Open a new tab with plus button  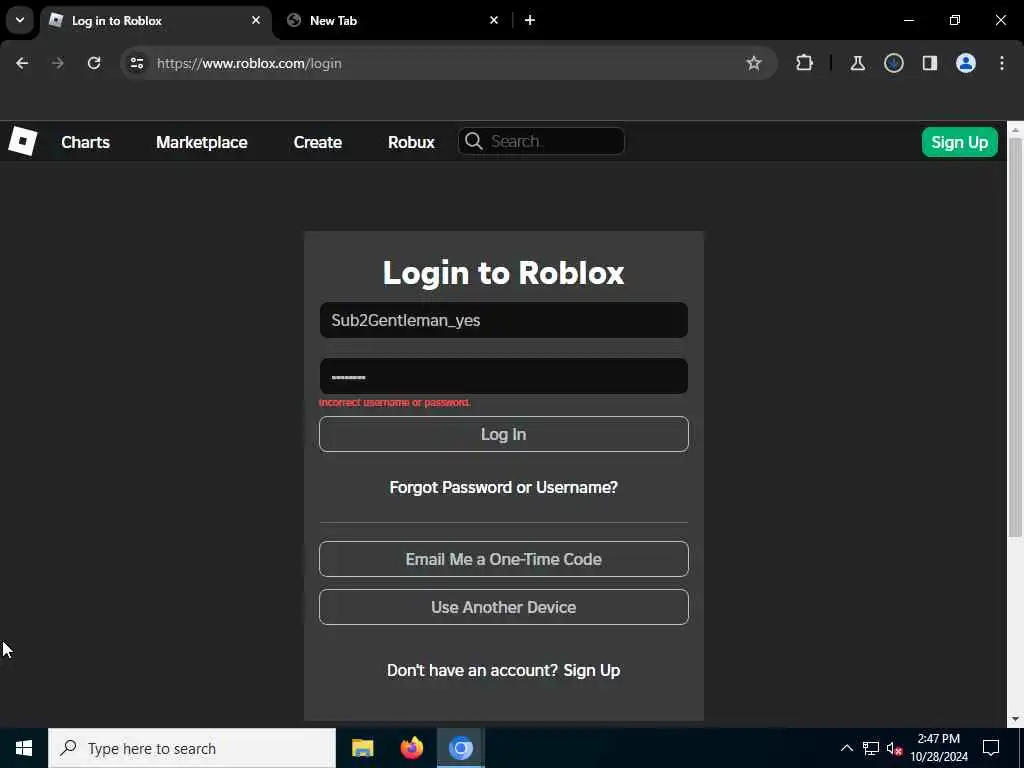[x=530, y=20]
